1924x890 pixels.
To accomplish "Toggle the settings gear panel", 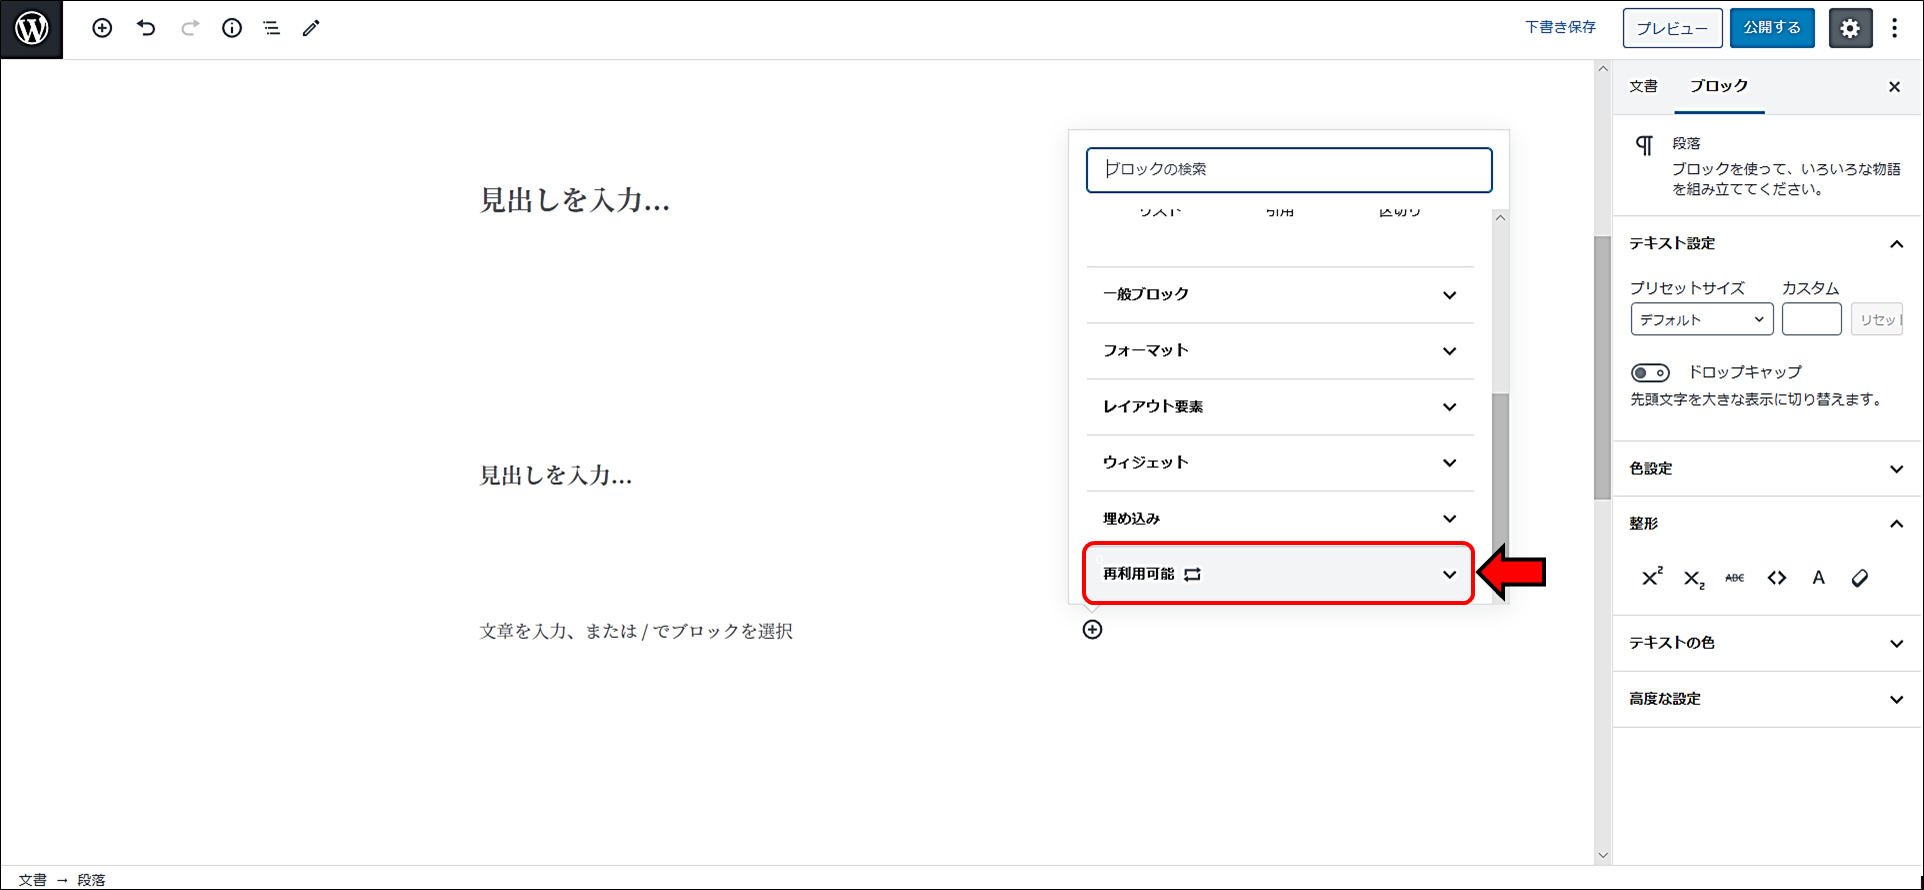I will click(1849, 28).
